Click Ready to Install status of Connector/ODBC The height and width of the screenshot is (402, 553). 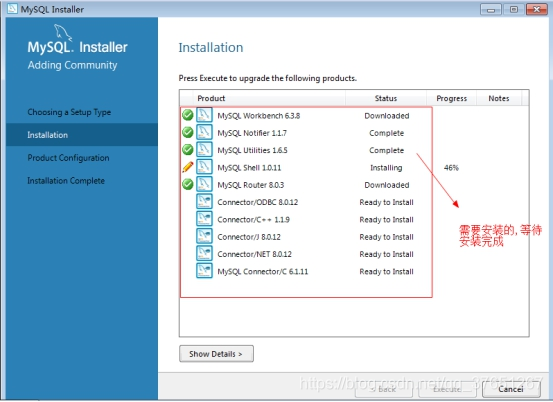386,202
